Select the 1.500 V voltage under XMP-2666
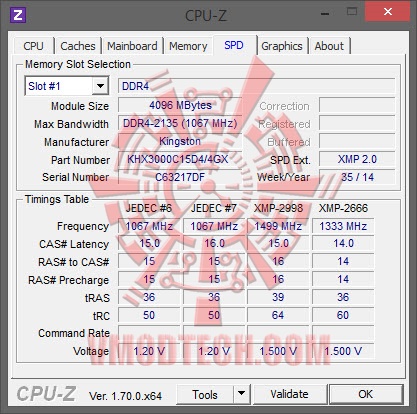 tap(343, 351)
